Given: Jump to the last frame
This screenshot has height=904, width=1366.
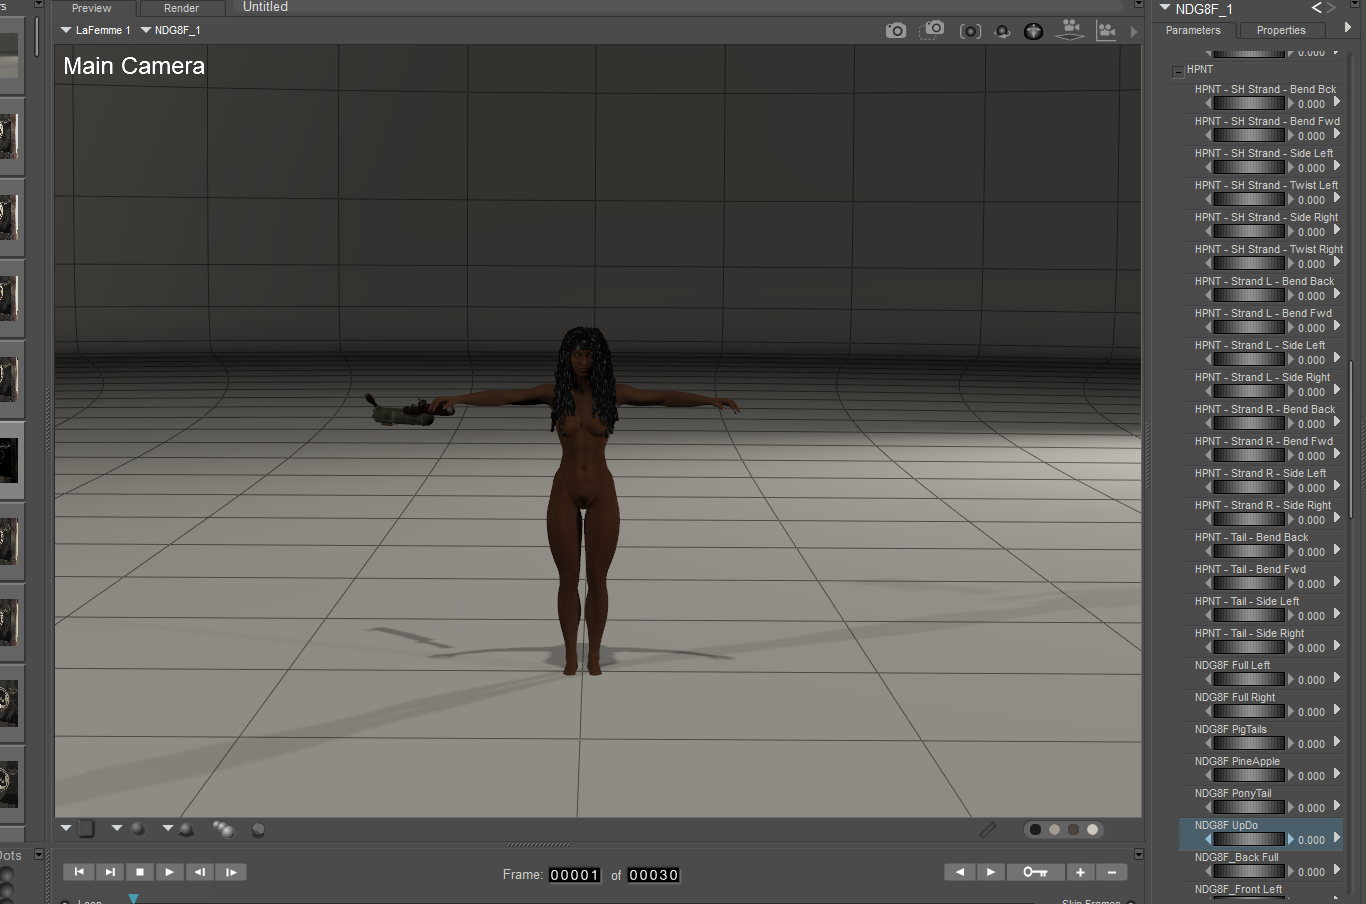Looking at the screenshot, I should pos(110,872).
